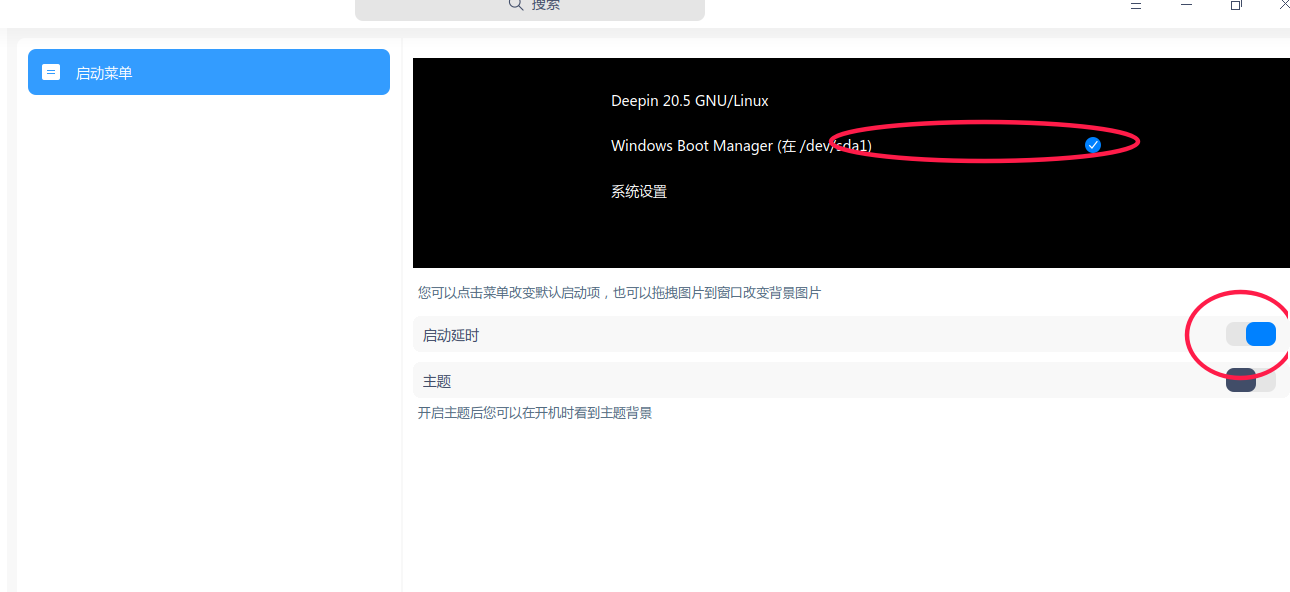Image resolution: width=1290 pixels, height=592 pixels.
Task: Click the black boot menu preview
Action: [x=851, y=163]
